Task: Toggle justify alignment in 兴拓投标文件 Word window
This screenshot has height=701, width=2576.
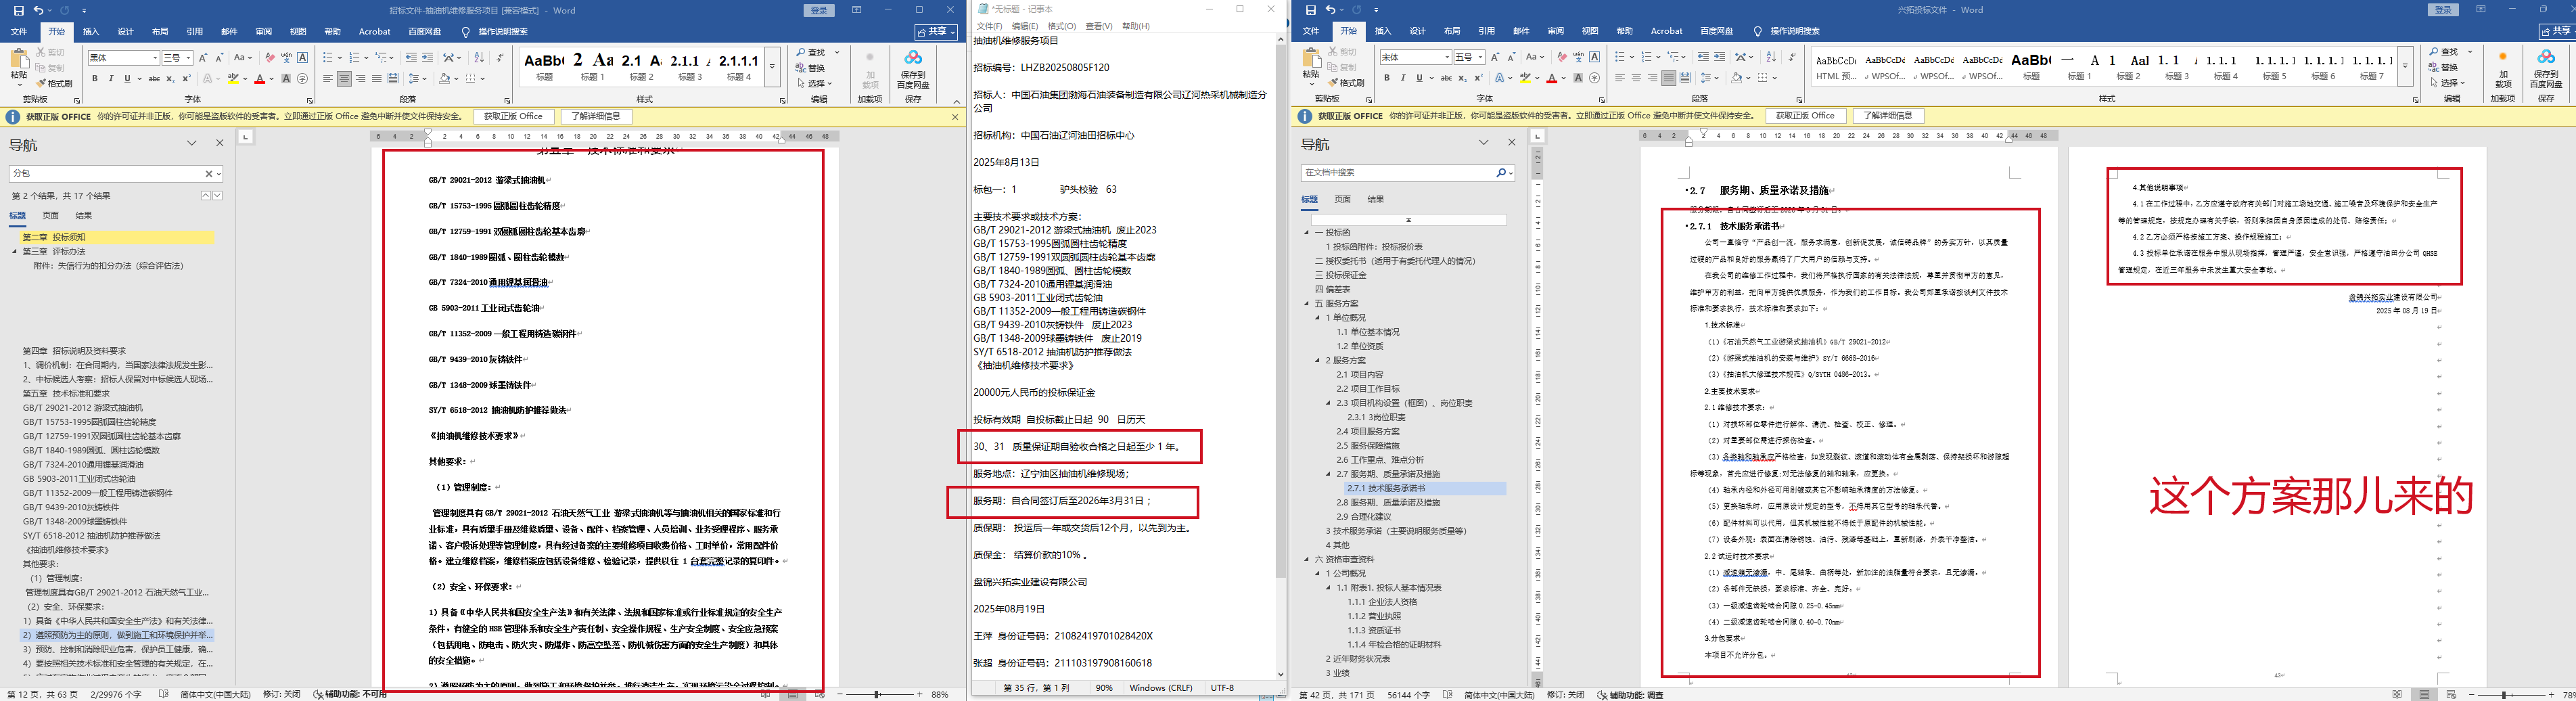Action: pos(1668,78)
